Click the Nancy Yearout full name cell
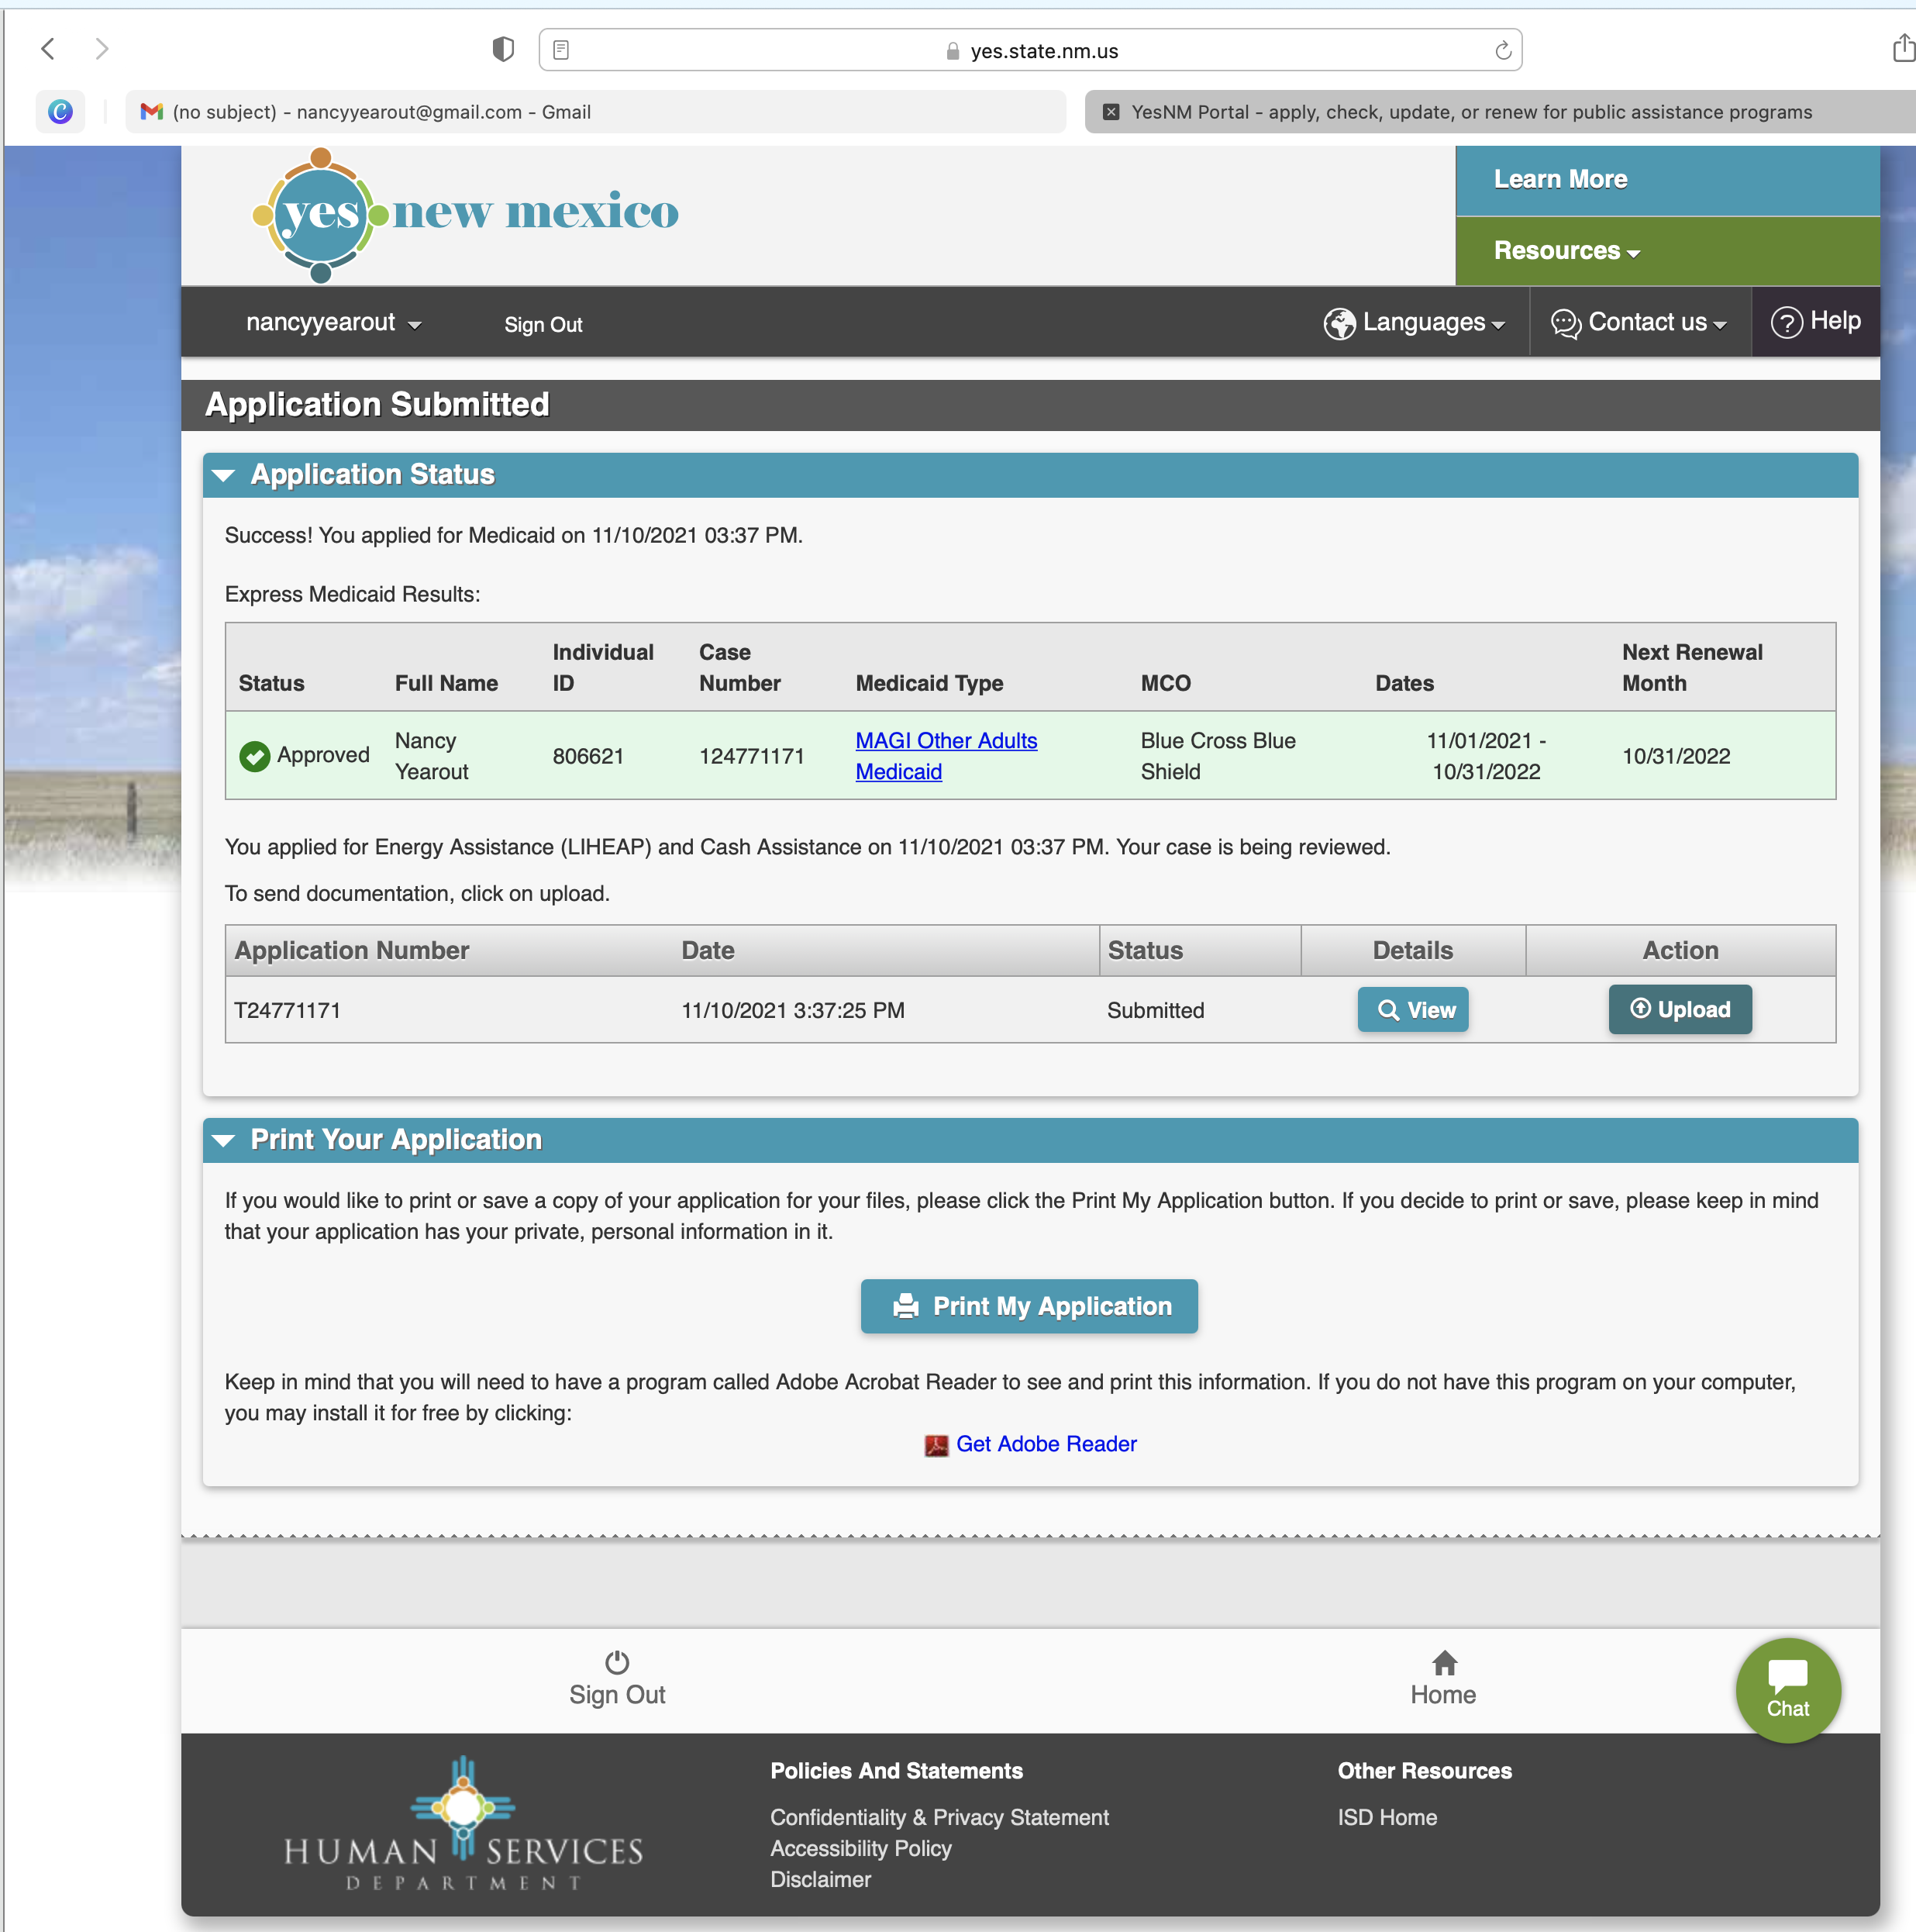This screenshot has height=1932, width=1916. [432, 756]
